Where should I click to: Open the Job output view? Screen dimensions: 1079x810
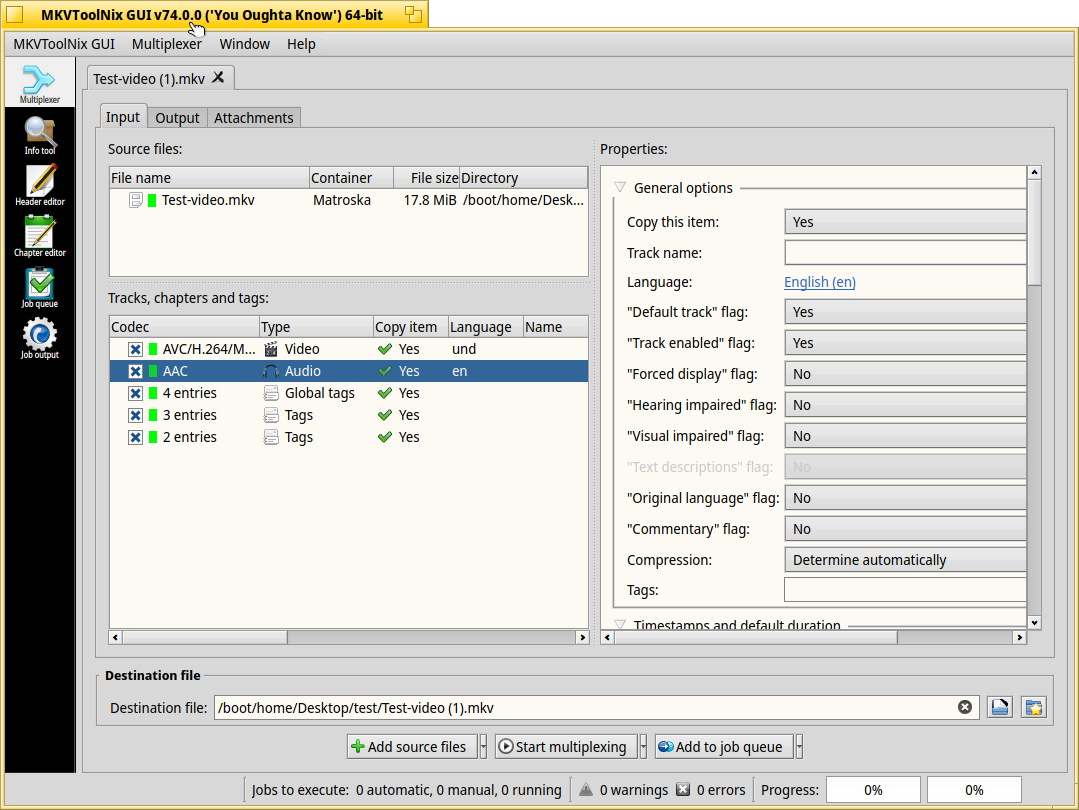point(39,339)
